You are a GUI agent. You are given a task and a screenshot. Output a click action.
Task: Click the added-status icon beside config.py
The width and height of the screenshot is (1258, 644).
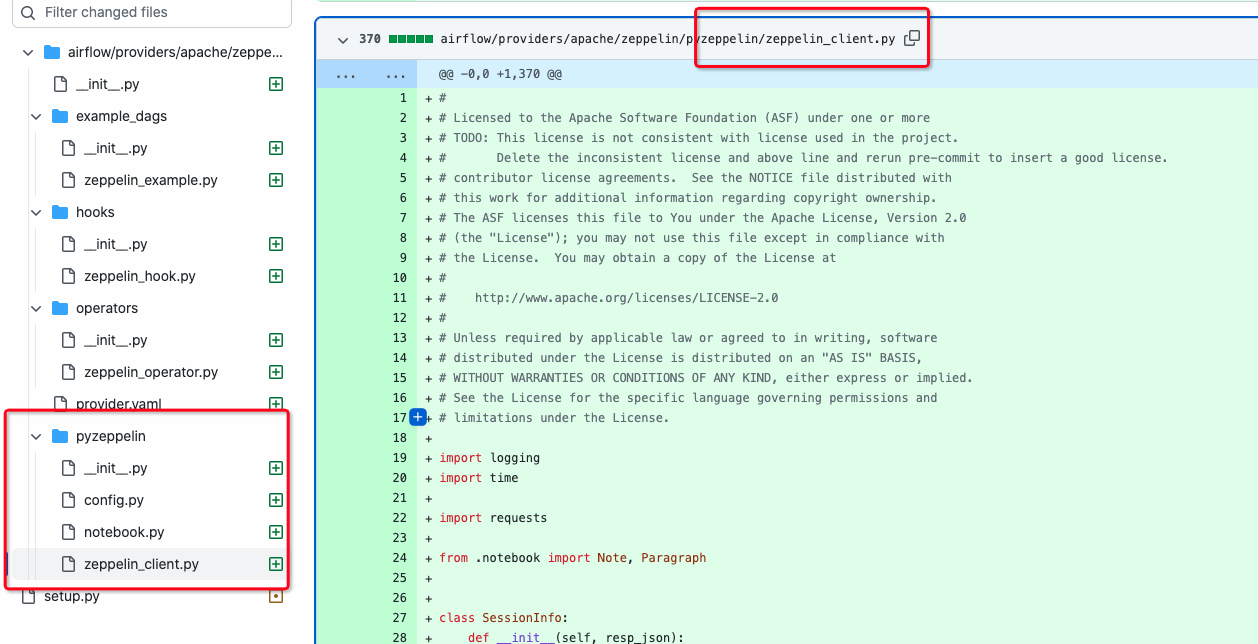[x=276, y=500]
